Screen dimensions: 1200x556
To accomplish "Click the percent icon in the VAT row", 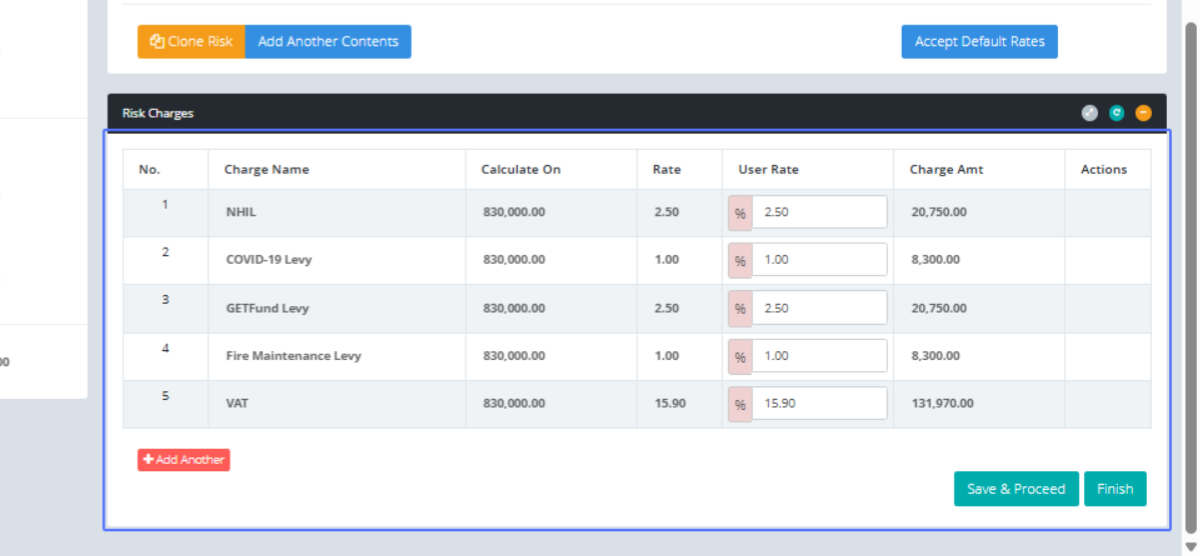I will (740, 404).
